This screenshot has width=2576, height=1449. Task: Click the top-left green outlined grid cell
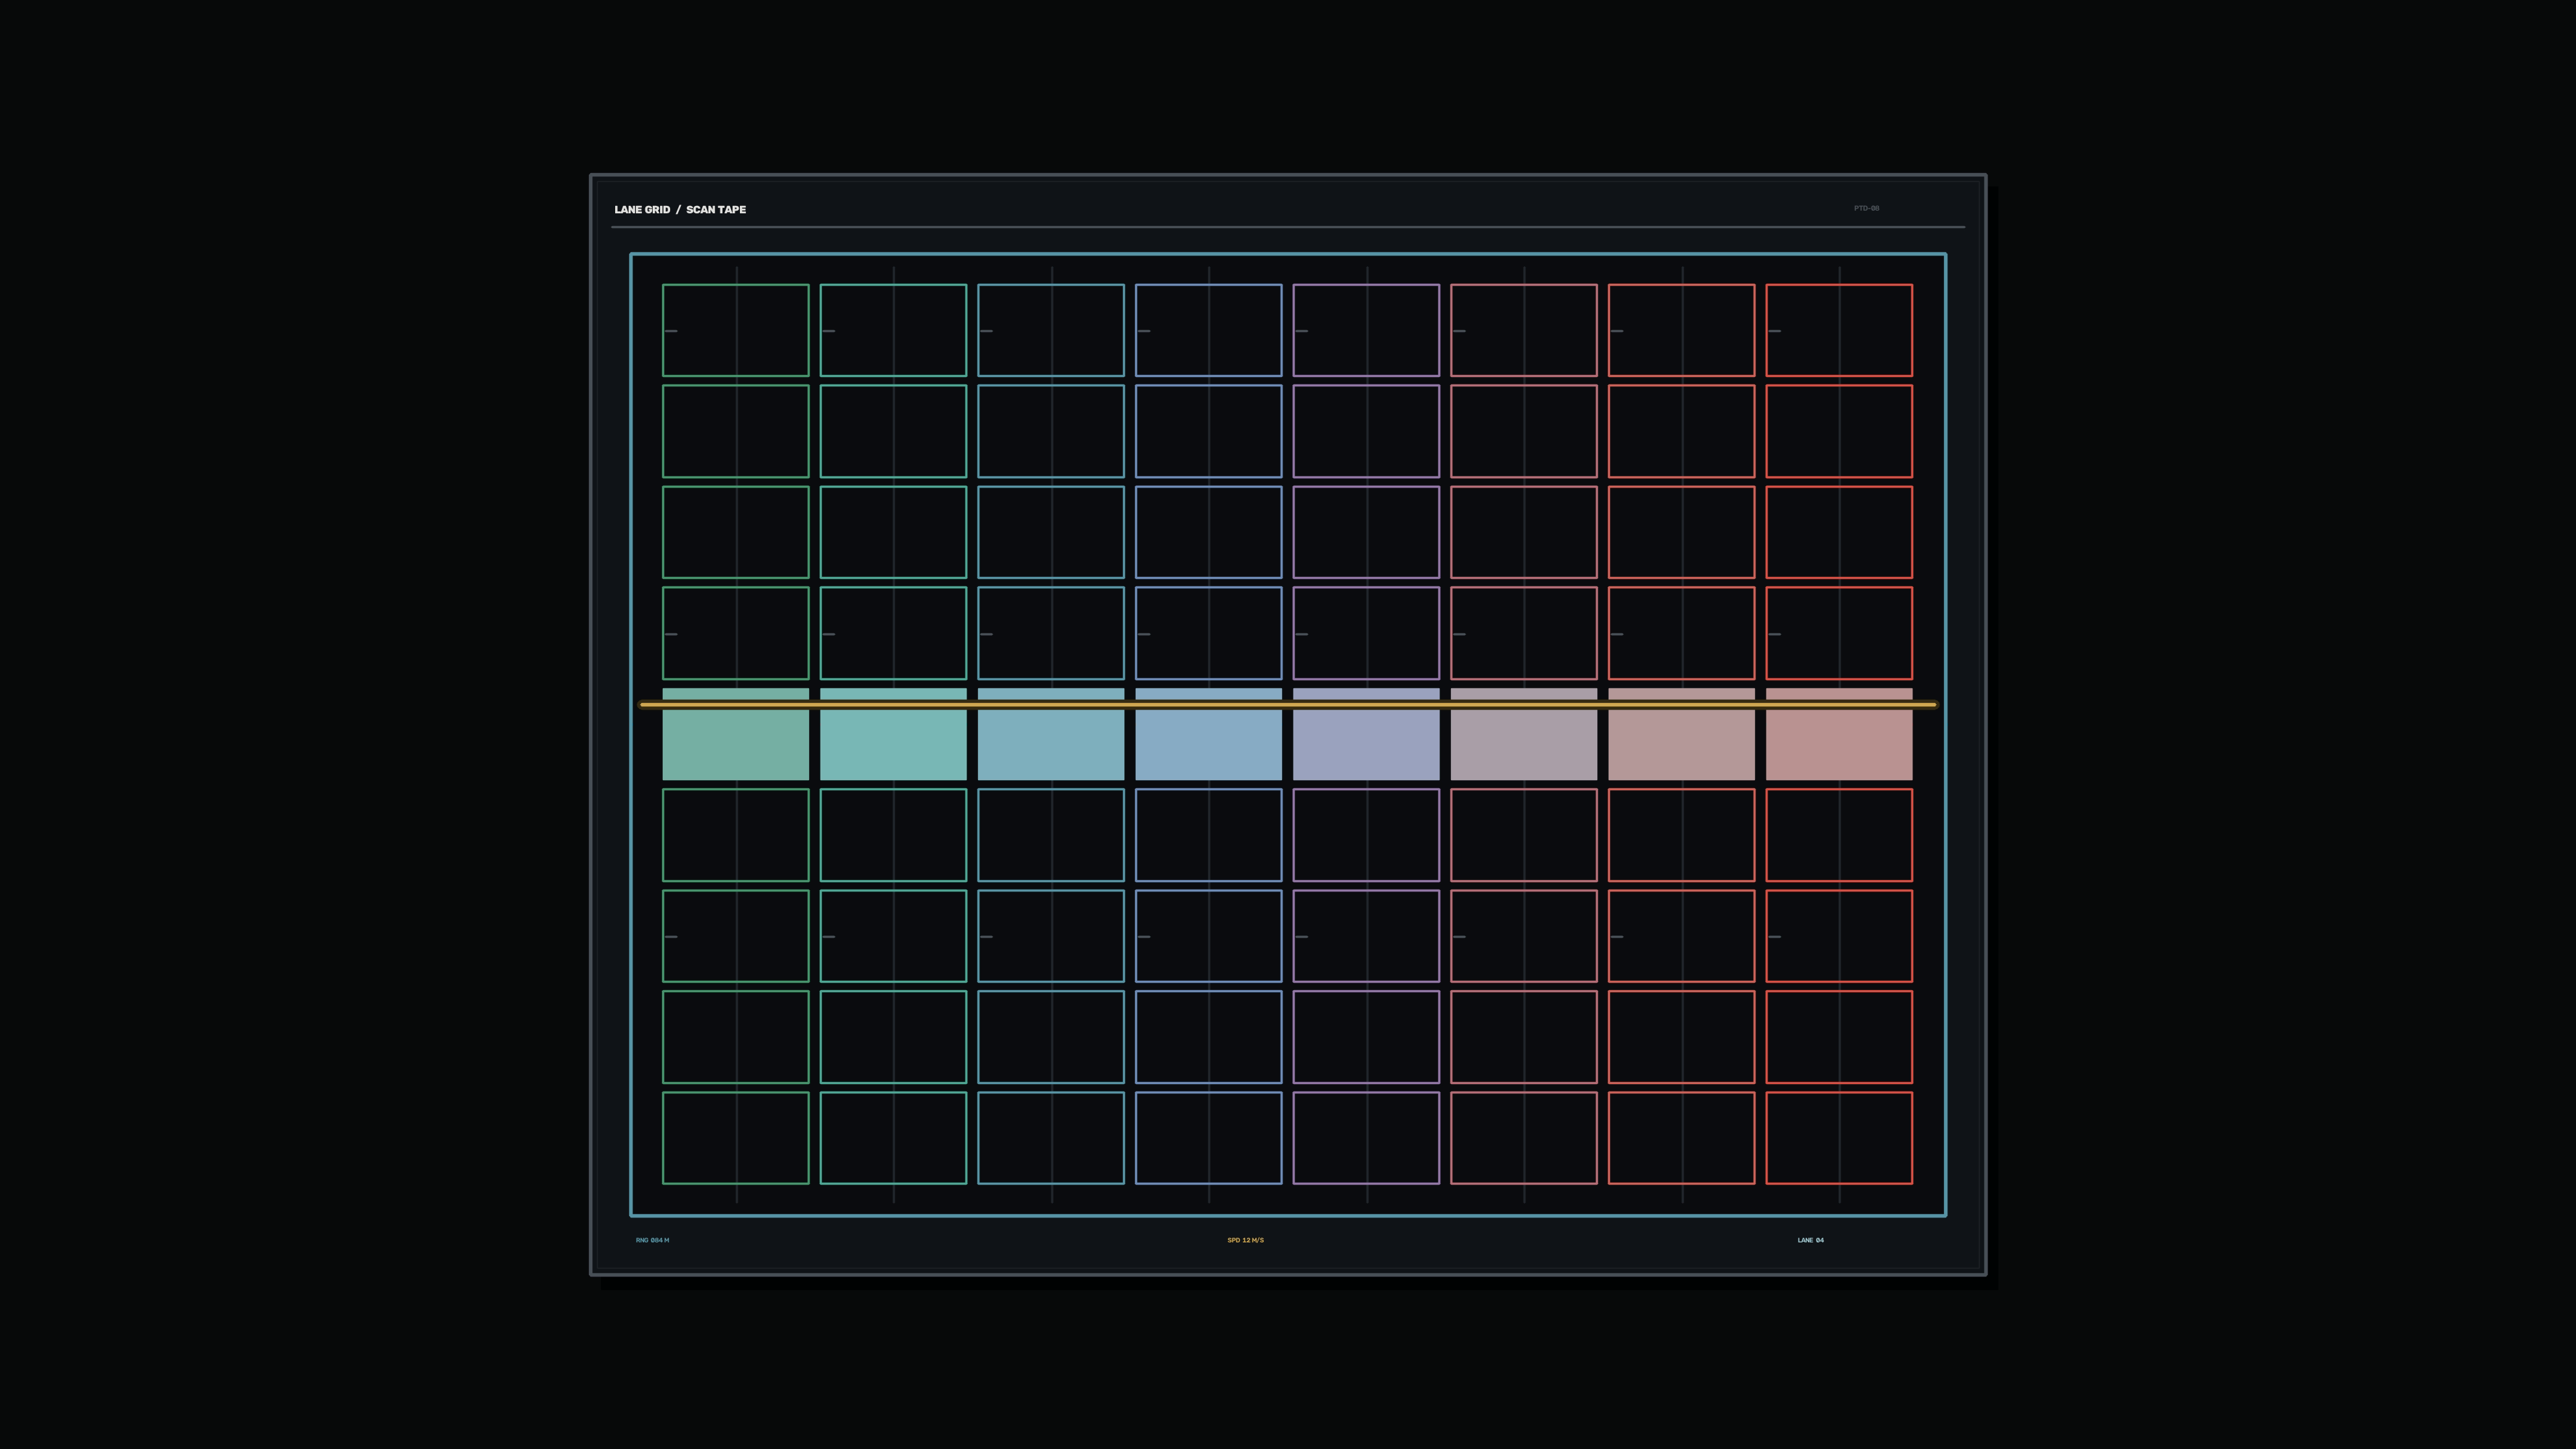pyautogui.click(x=736, y=330)
